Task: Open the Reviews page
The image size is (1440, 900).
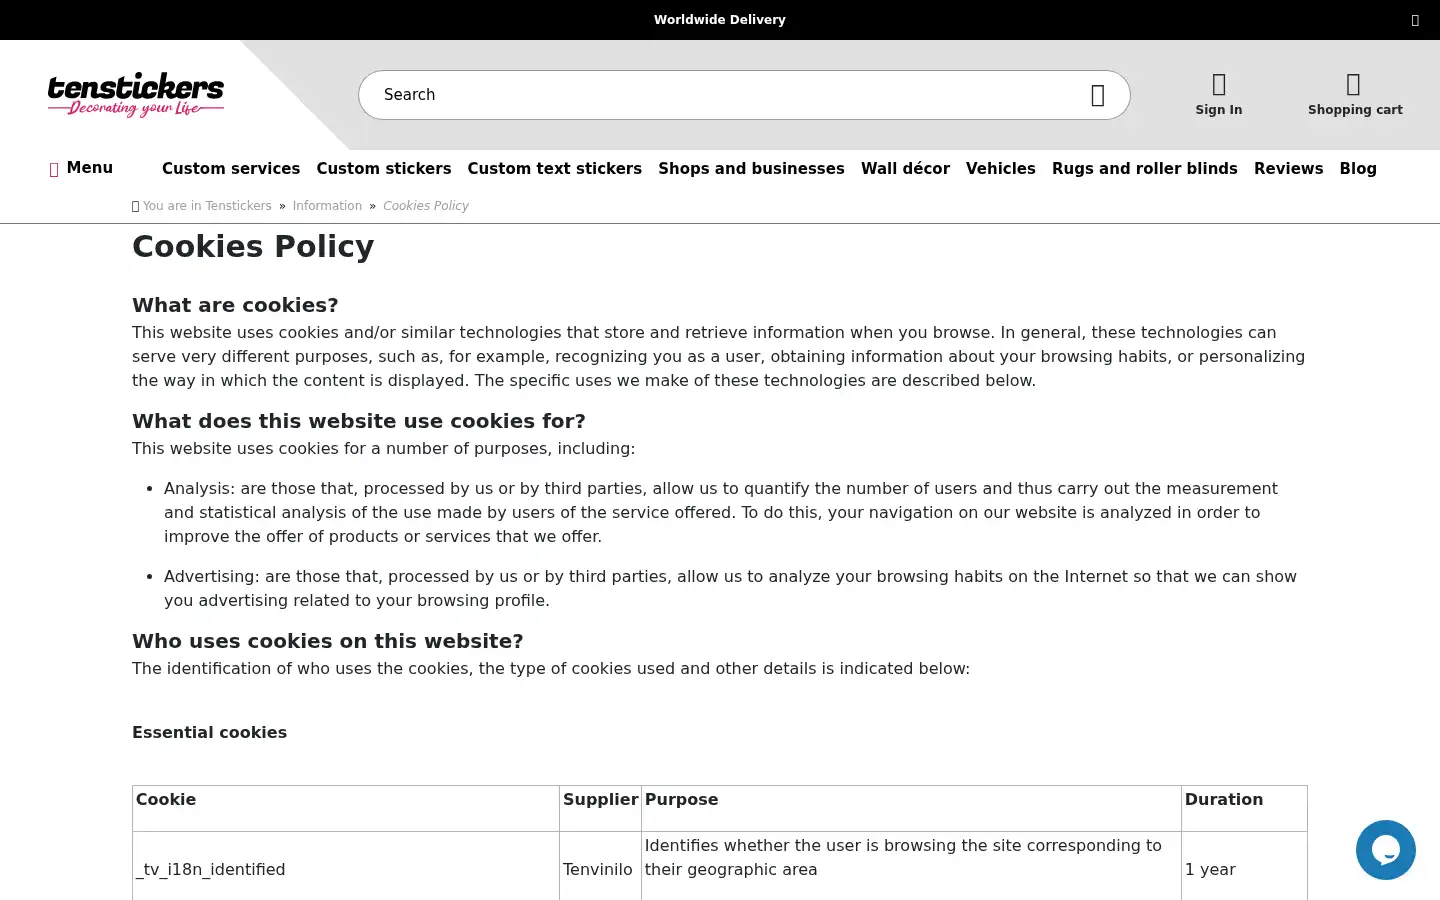Action: 1289,169
